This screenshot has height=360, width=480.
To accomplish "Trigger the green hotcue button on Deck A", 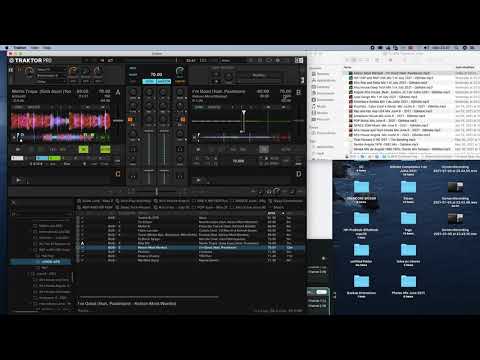I will point(54,158).
